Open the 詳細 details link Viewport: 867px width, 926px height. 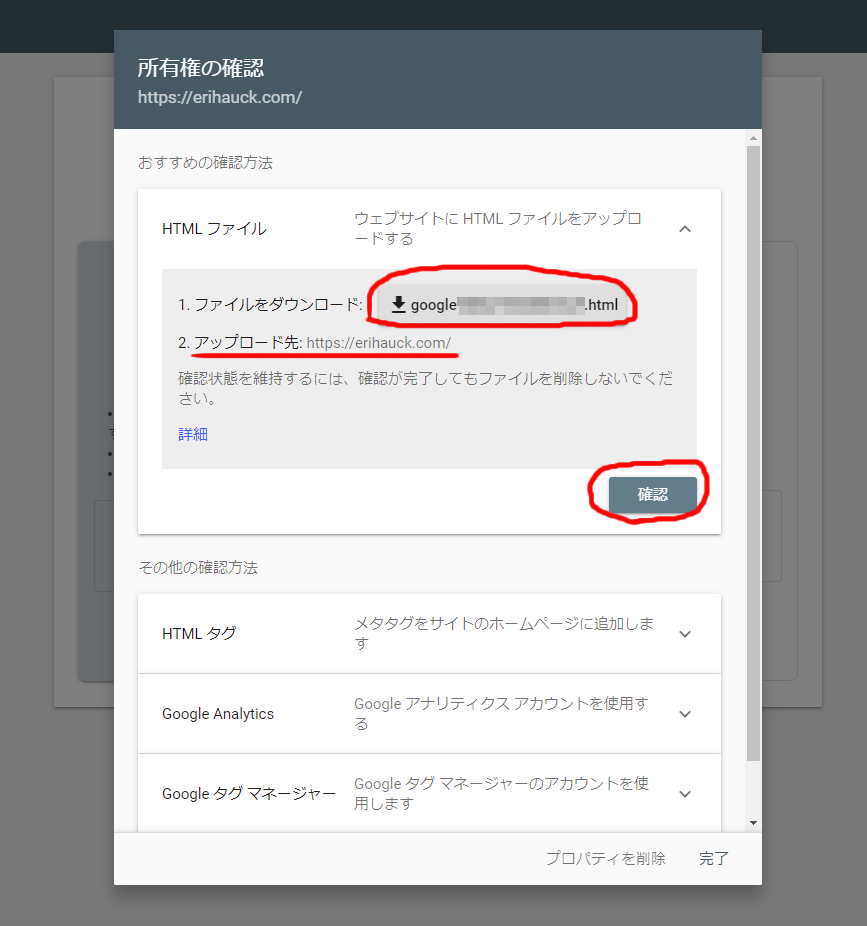tap(193, 434)
